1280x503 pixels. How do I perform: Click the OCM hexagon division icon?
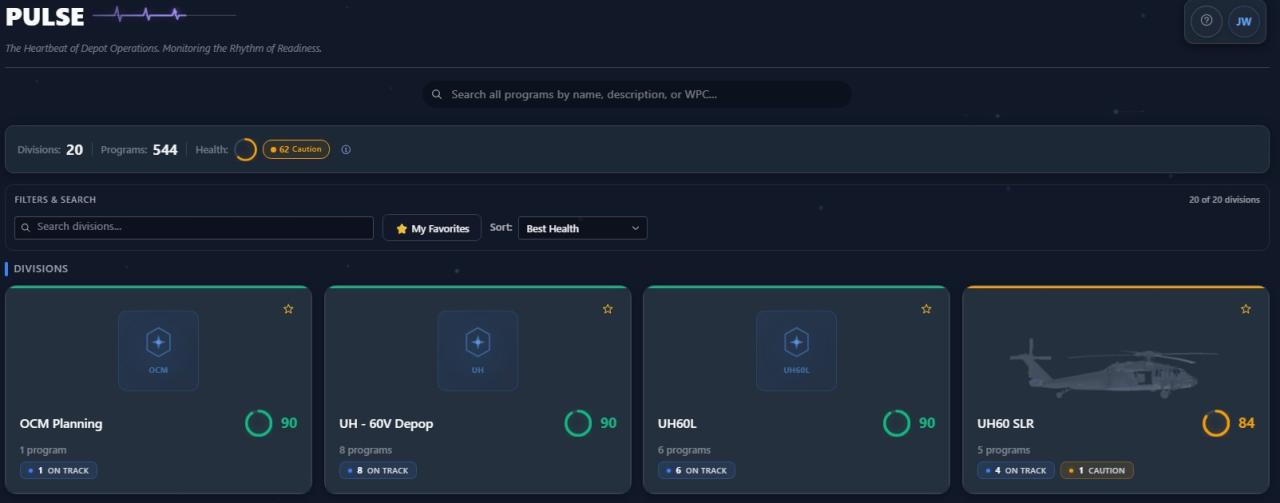pyautogui.click(x=158, y=350)
